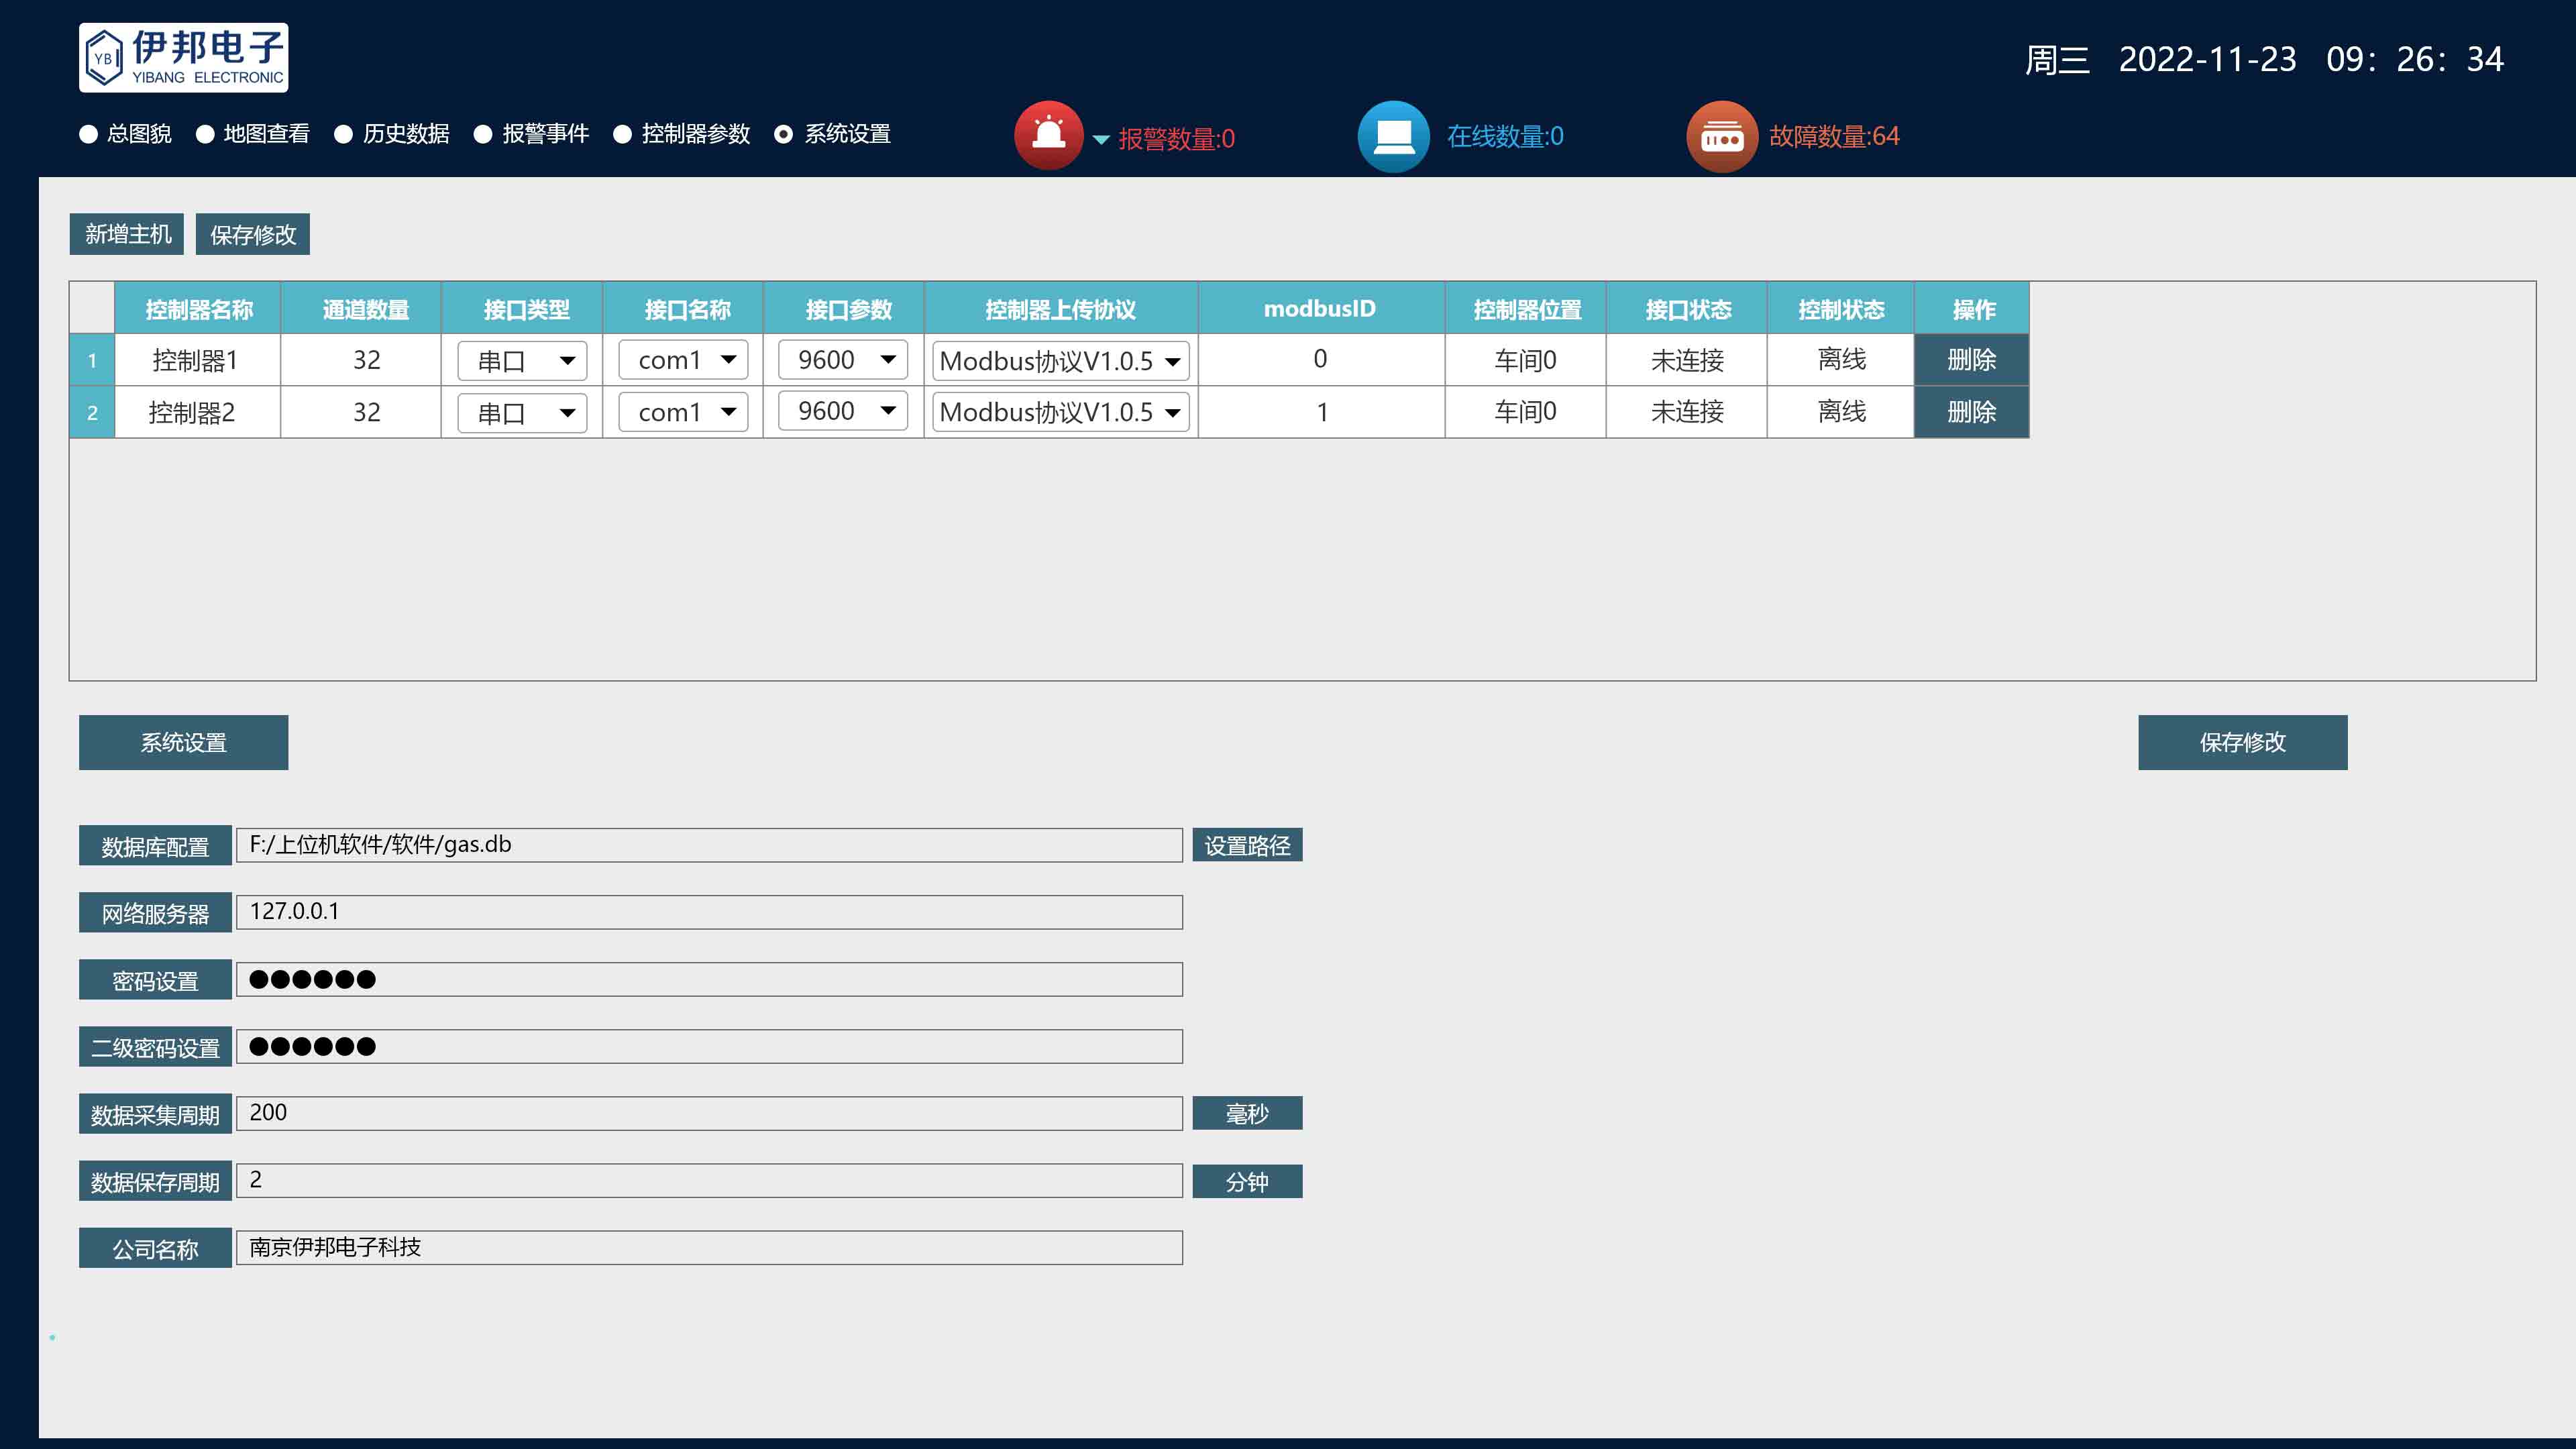Select the 报警事件 navigation option
This screenshot has width=2576, height=1449.
[x=484, y=134]
